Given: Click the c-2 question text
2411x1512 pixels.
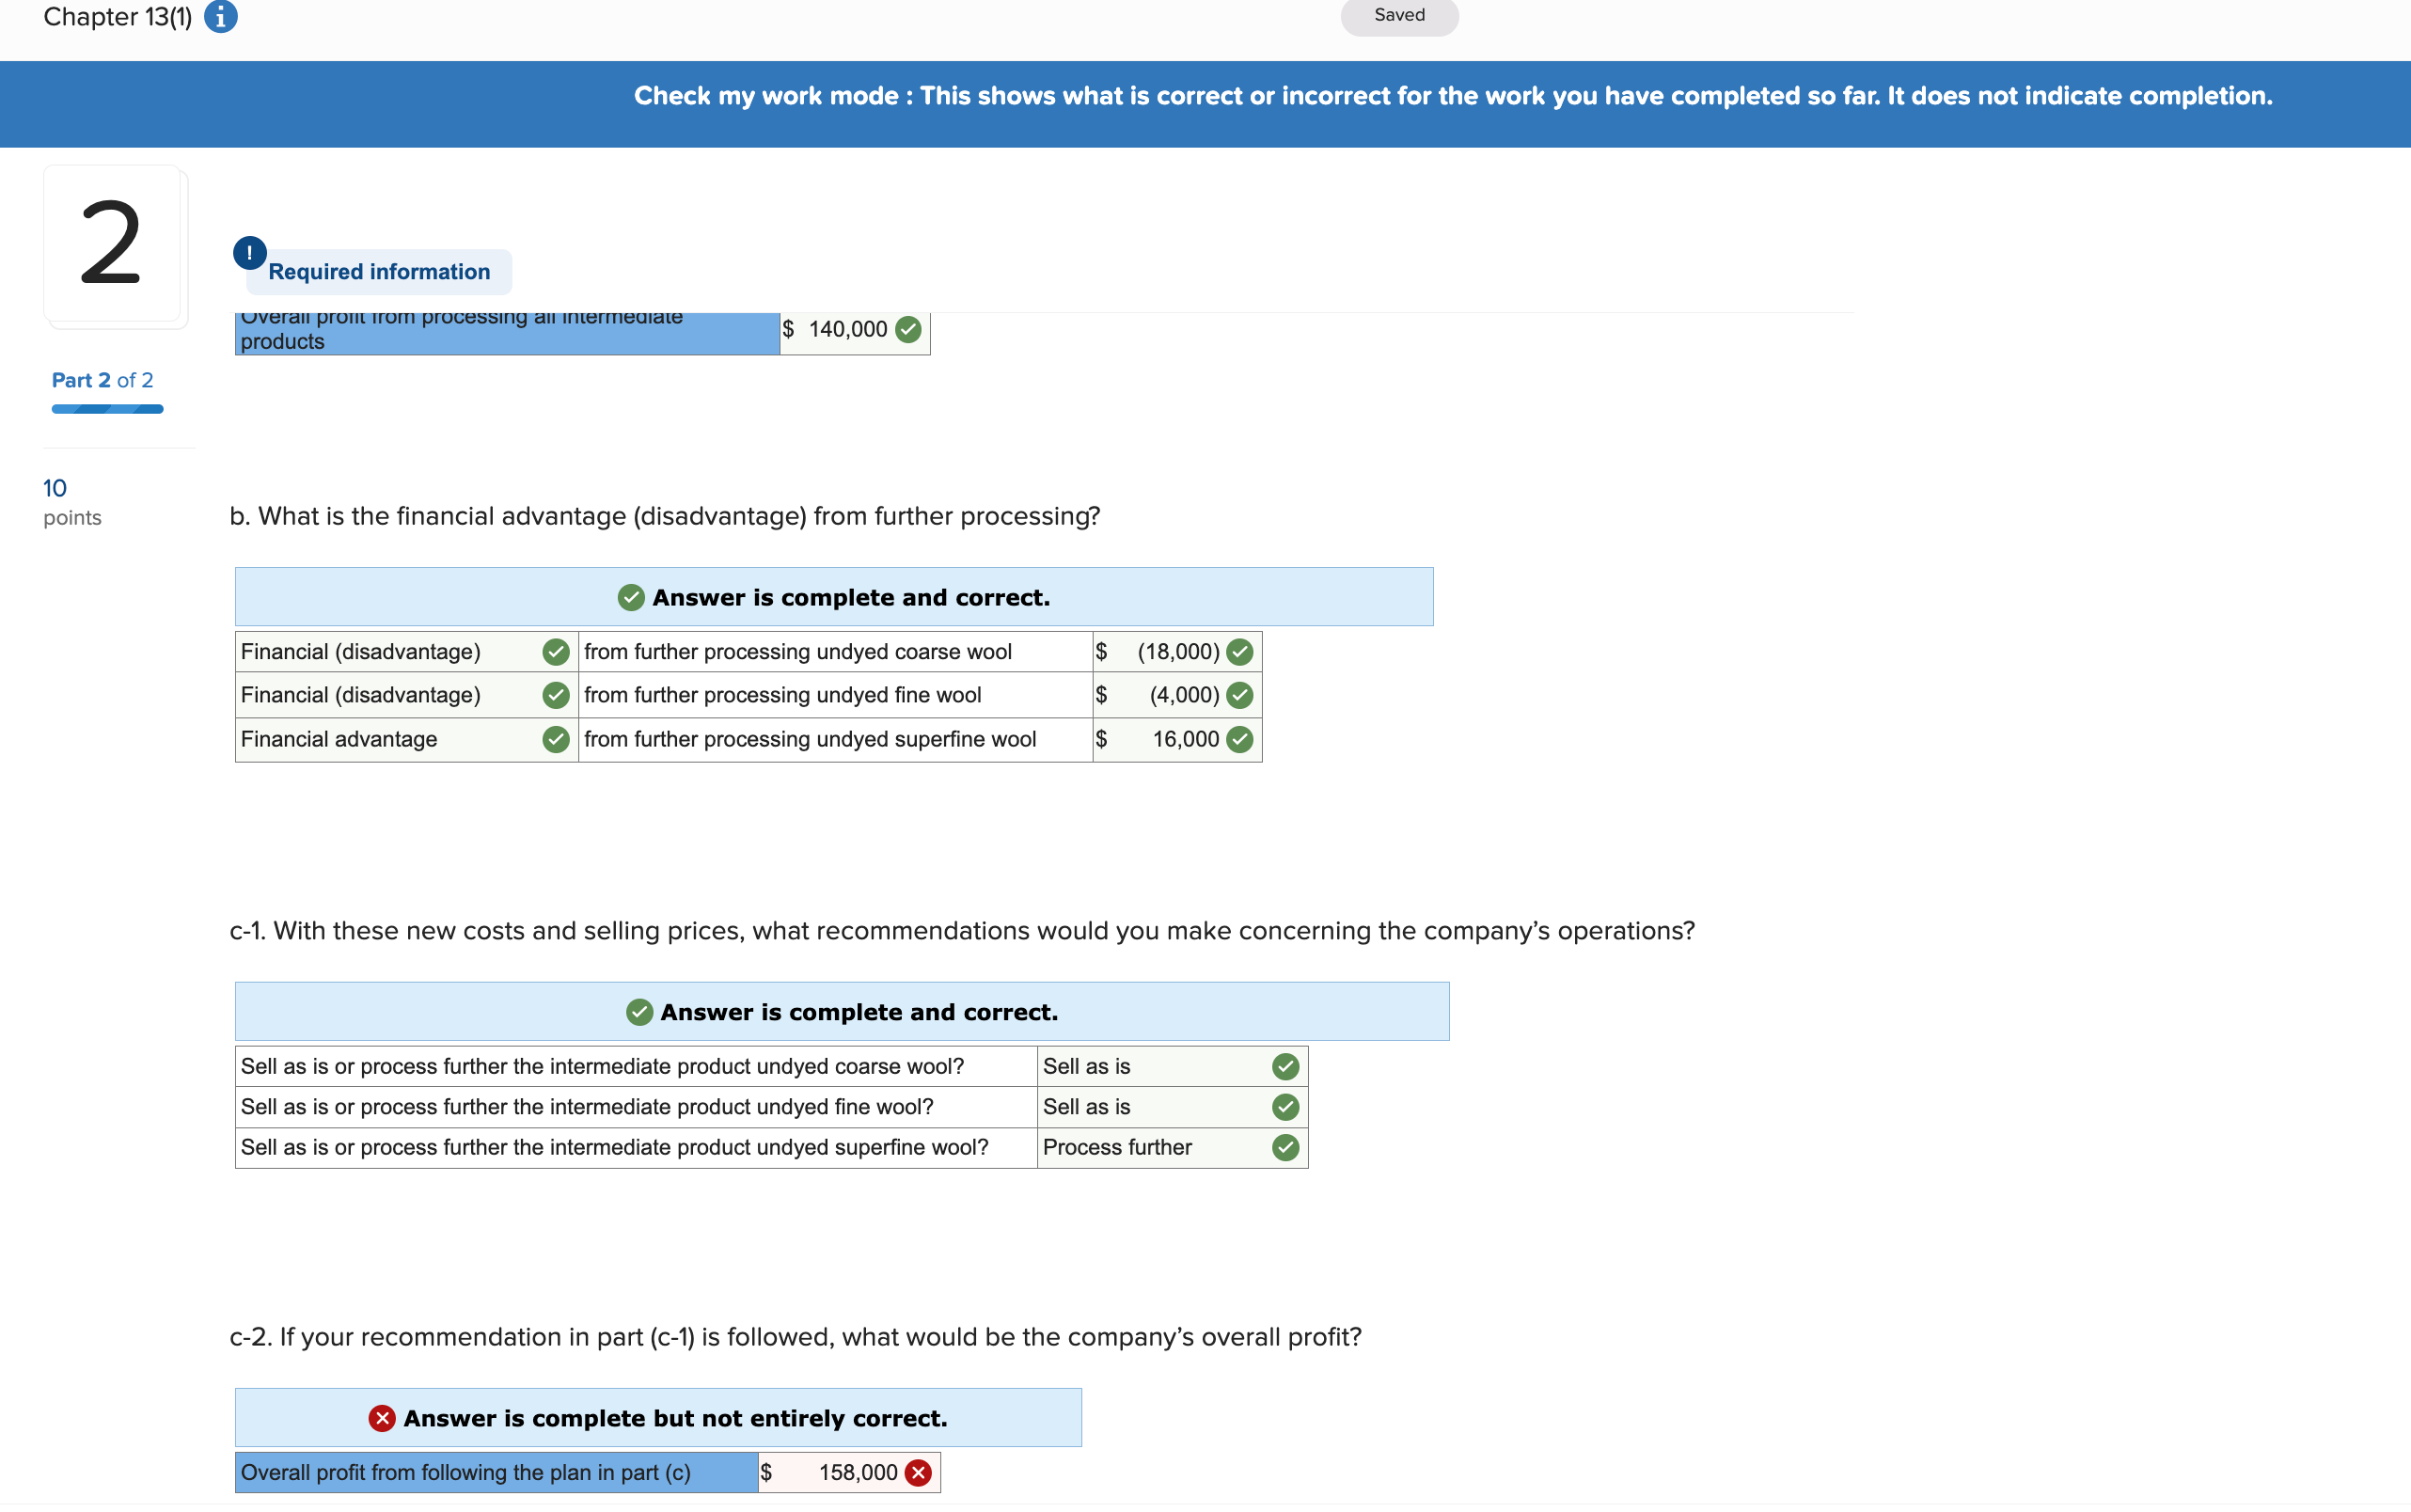Looking at the screenshot, I should [x=795, y=1337].
